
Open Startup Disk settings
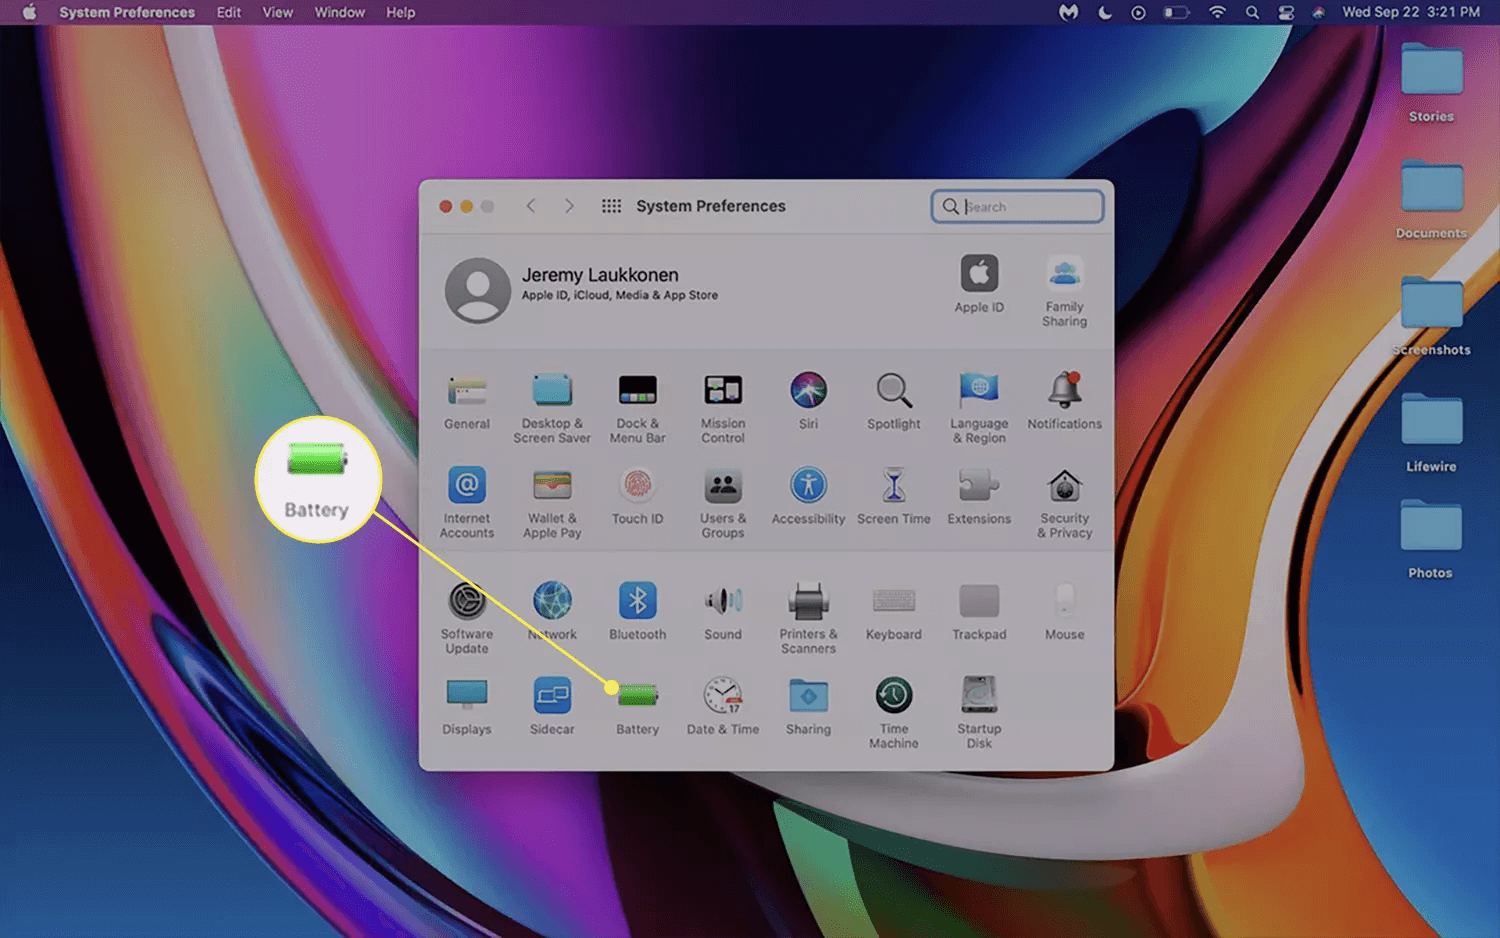[x=979, y=713]
